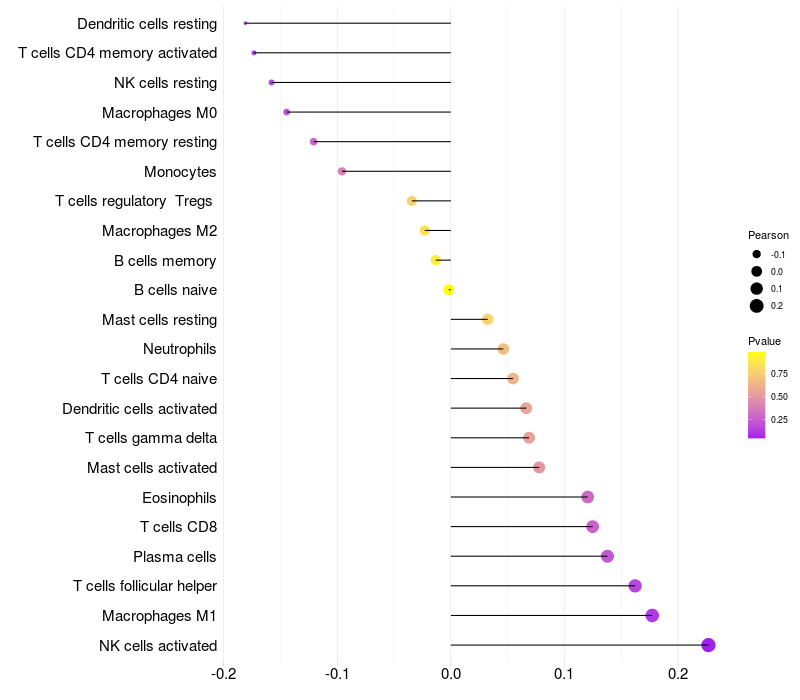Screen dimensions: 800x700
Task: Click the Pvalue legend title
Action: coord(765,341)
